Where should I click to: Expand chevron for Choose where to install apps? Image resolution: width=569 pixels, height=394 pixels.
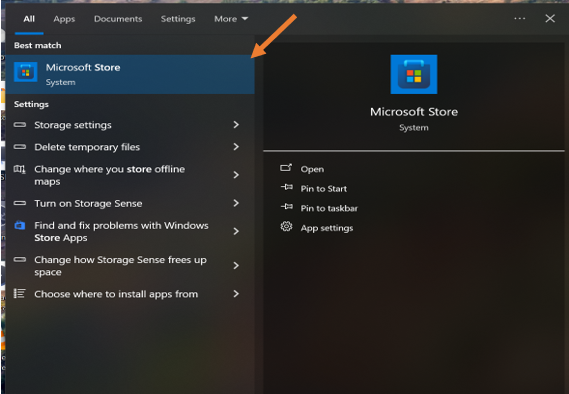coord(236,294)
